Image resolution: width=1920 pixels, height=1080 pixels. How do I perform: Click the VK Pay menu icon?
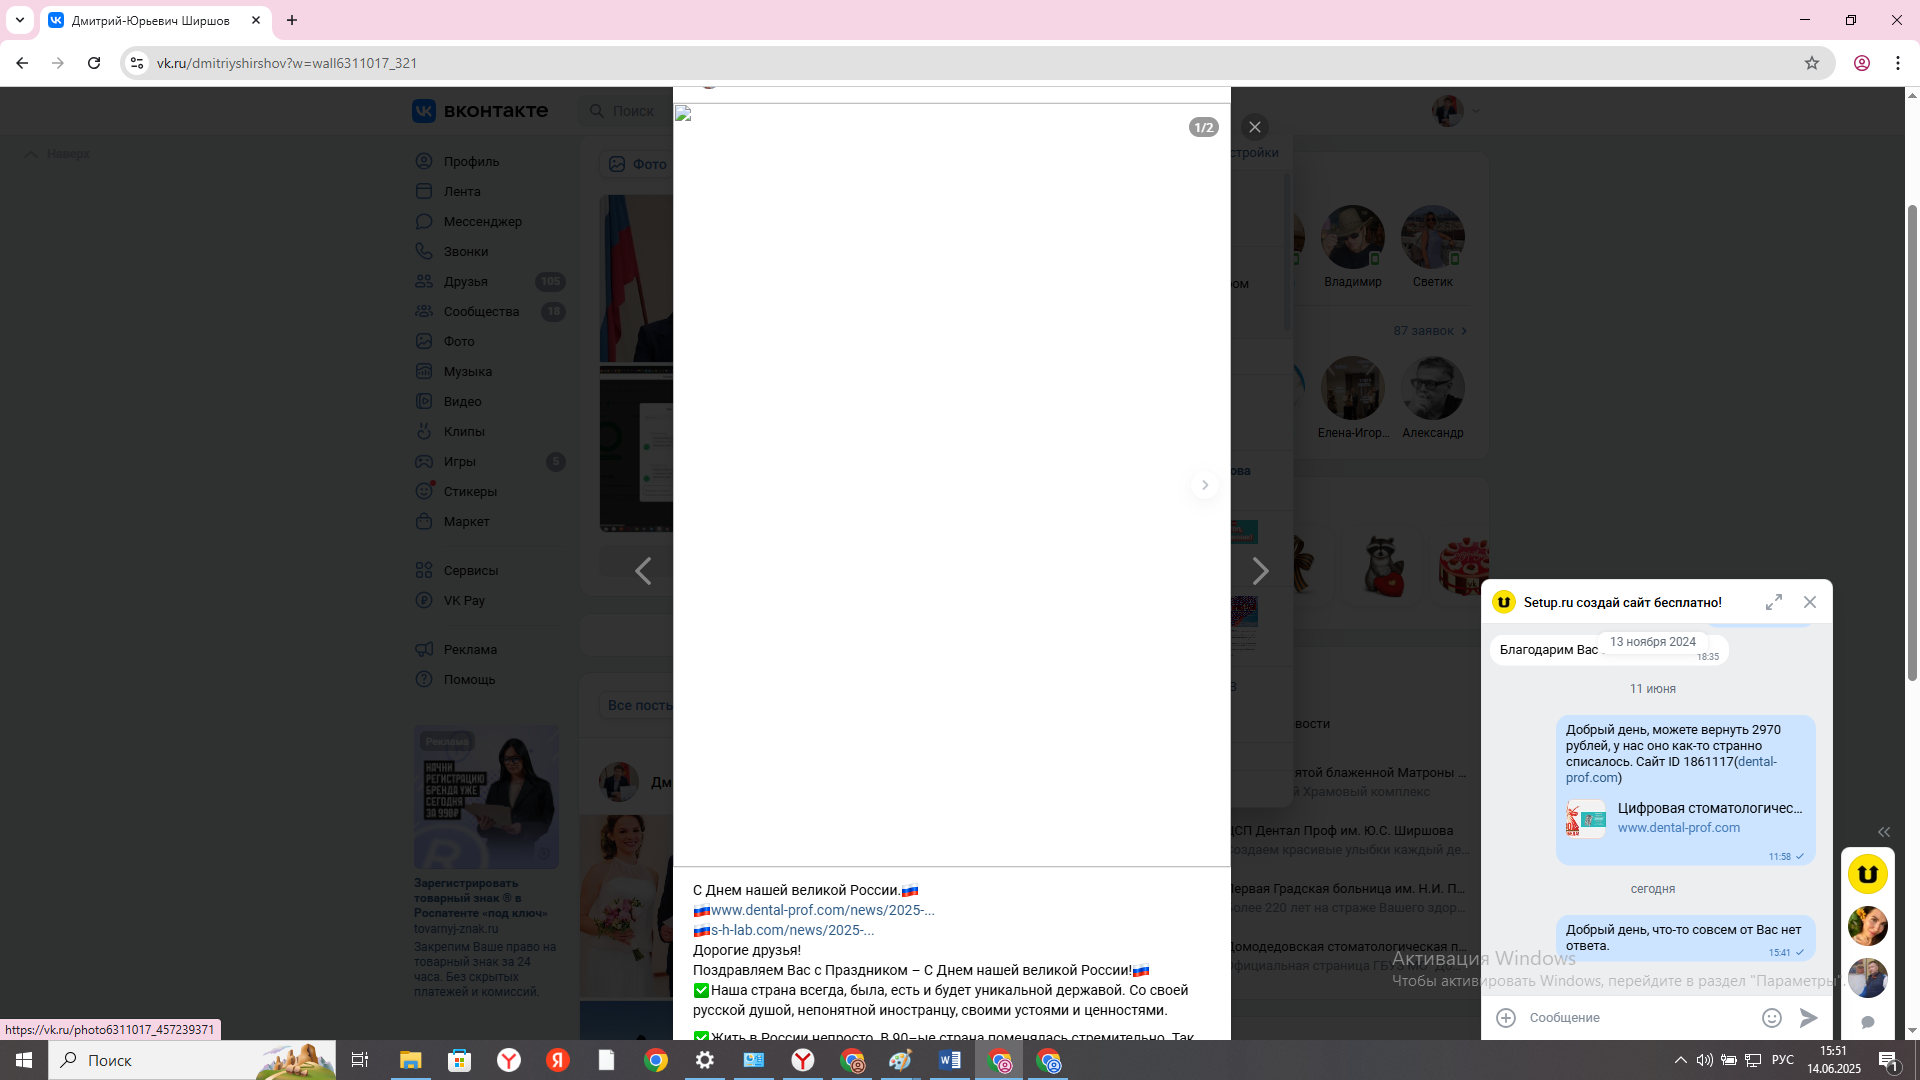[424, 600]
